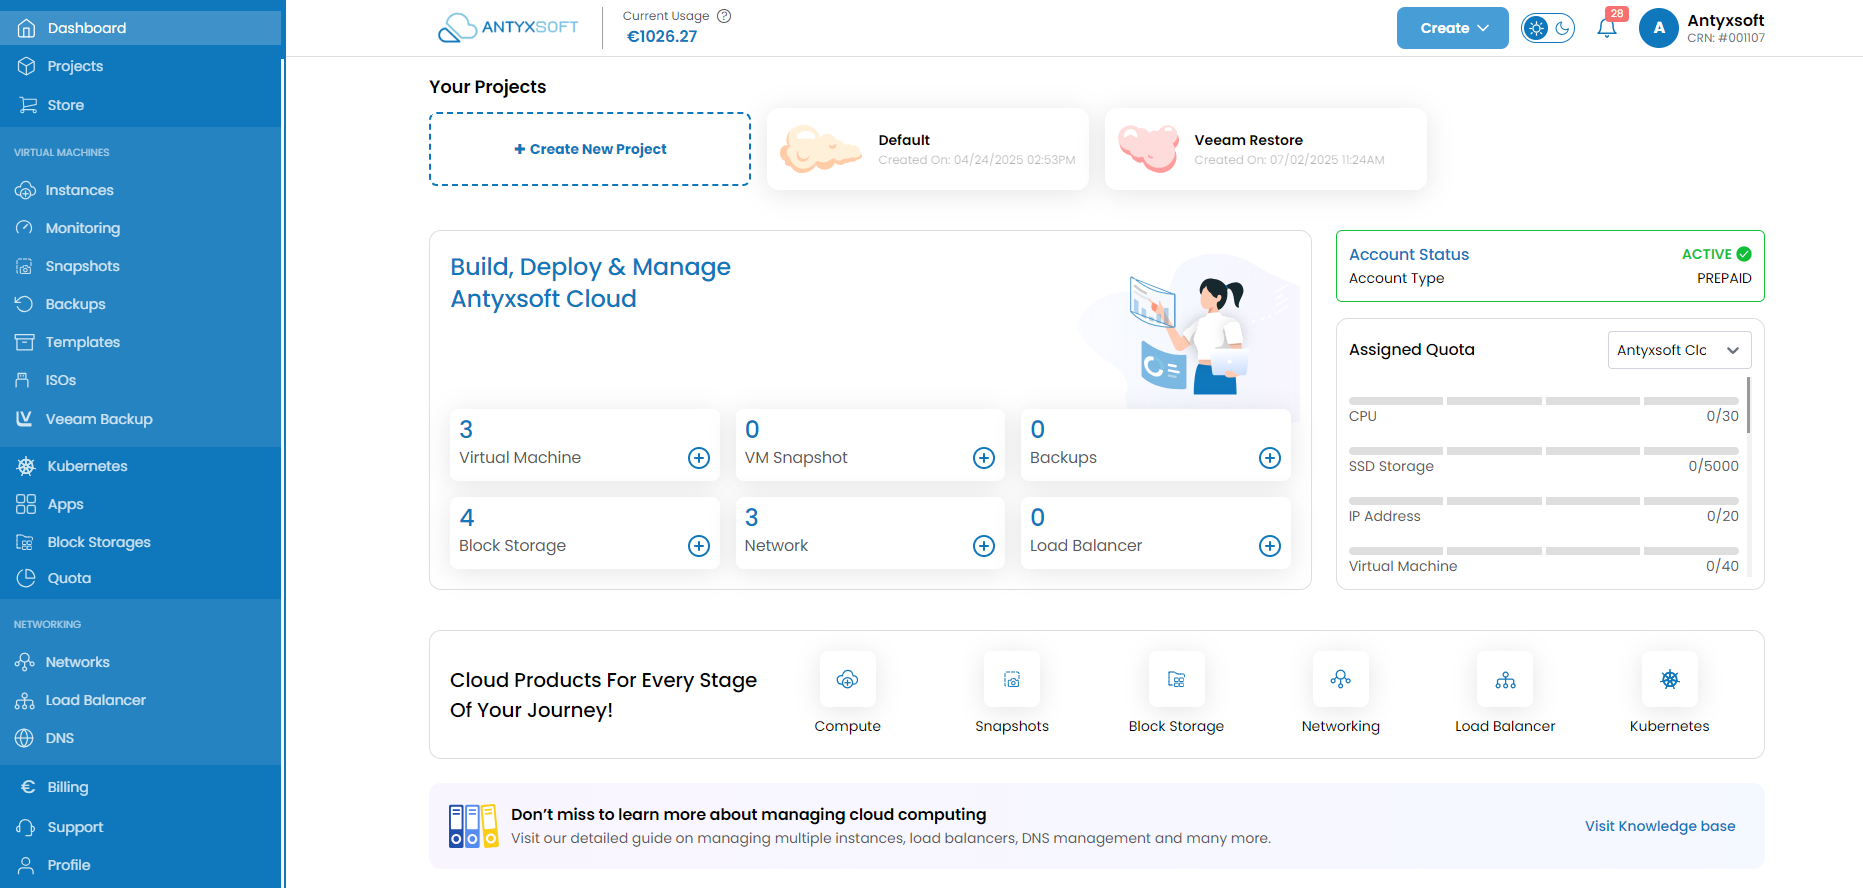Click the Assigned Quota scrollbar
The height and width of the screenshot is (888, 1863).
pyautogui.click(x=1749, y=405)
